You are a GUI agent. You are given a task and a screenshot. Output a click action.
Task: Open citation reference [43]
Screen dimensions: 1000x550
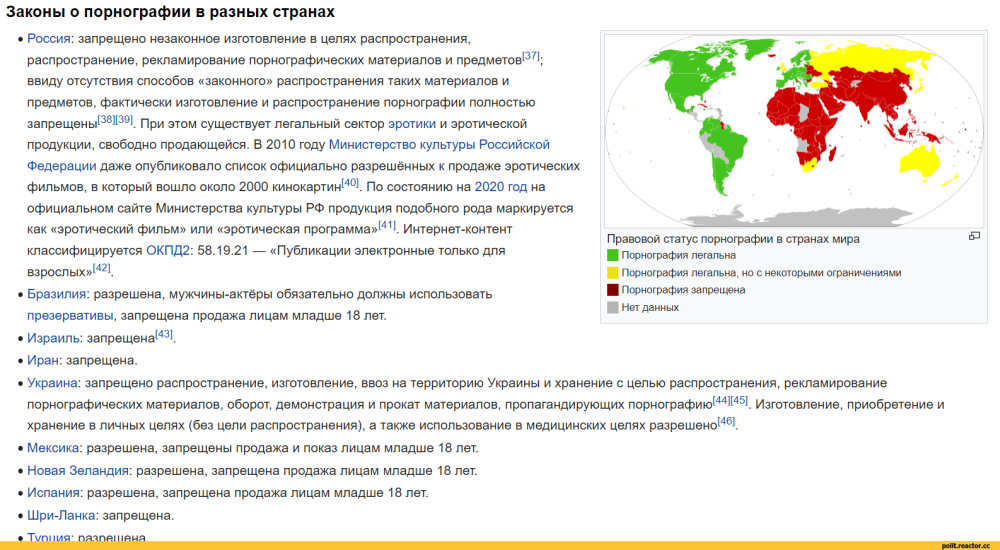click(x=164, y=334)
